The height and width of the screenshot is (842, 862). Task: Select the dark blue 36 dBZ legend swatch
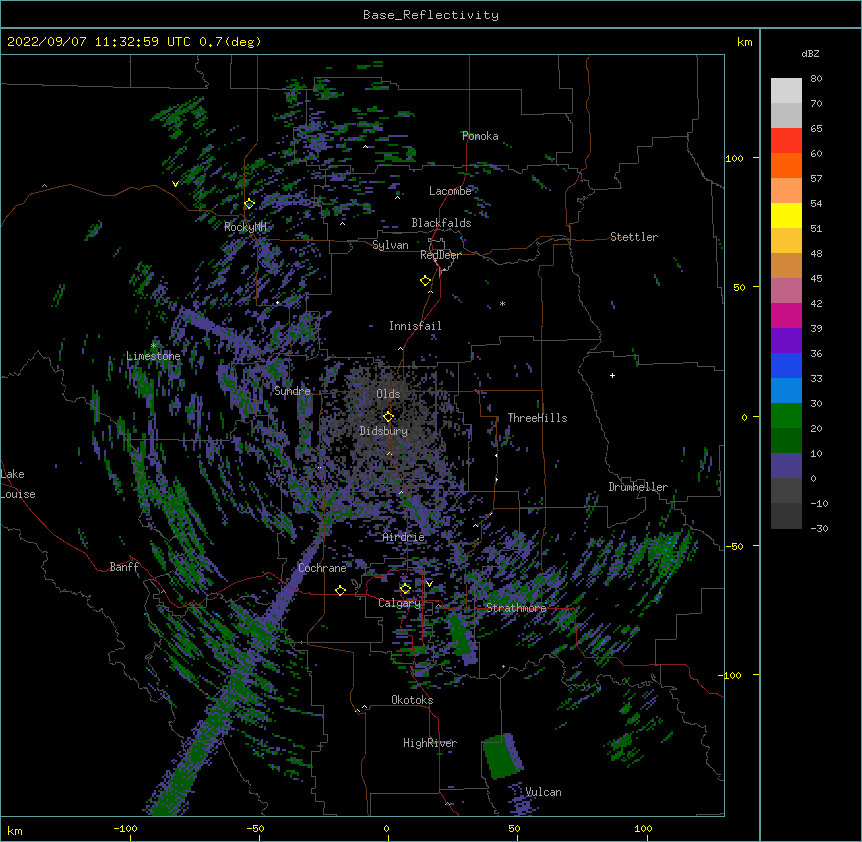(786, 365)
